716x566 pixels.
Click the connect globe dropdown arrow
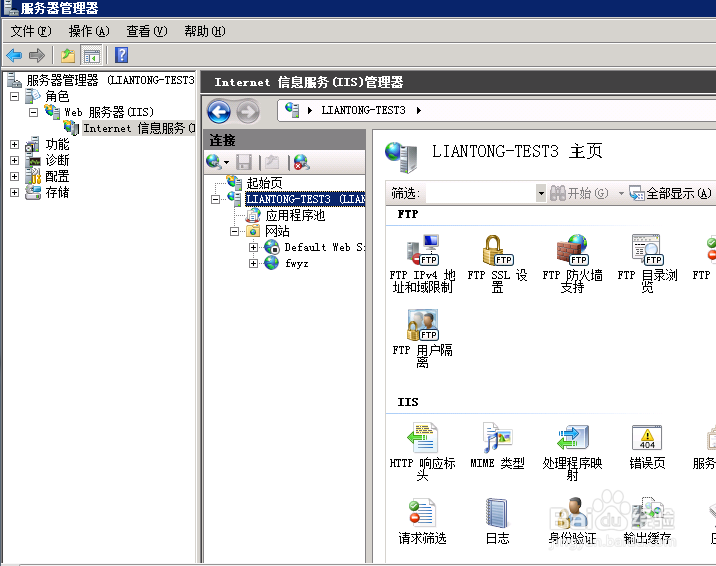226,162
